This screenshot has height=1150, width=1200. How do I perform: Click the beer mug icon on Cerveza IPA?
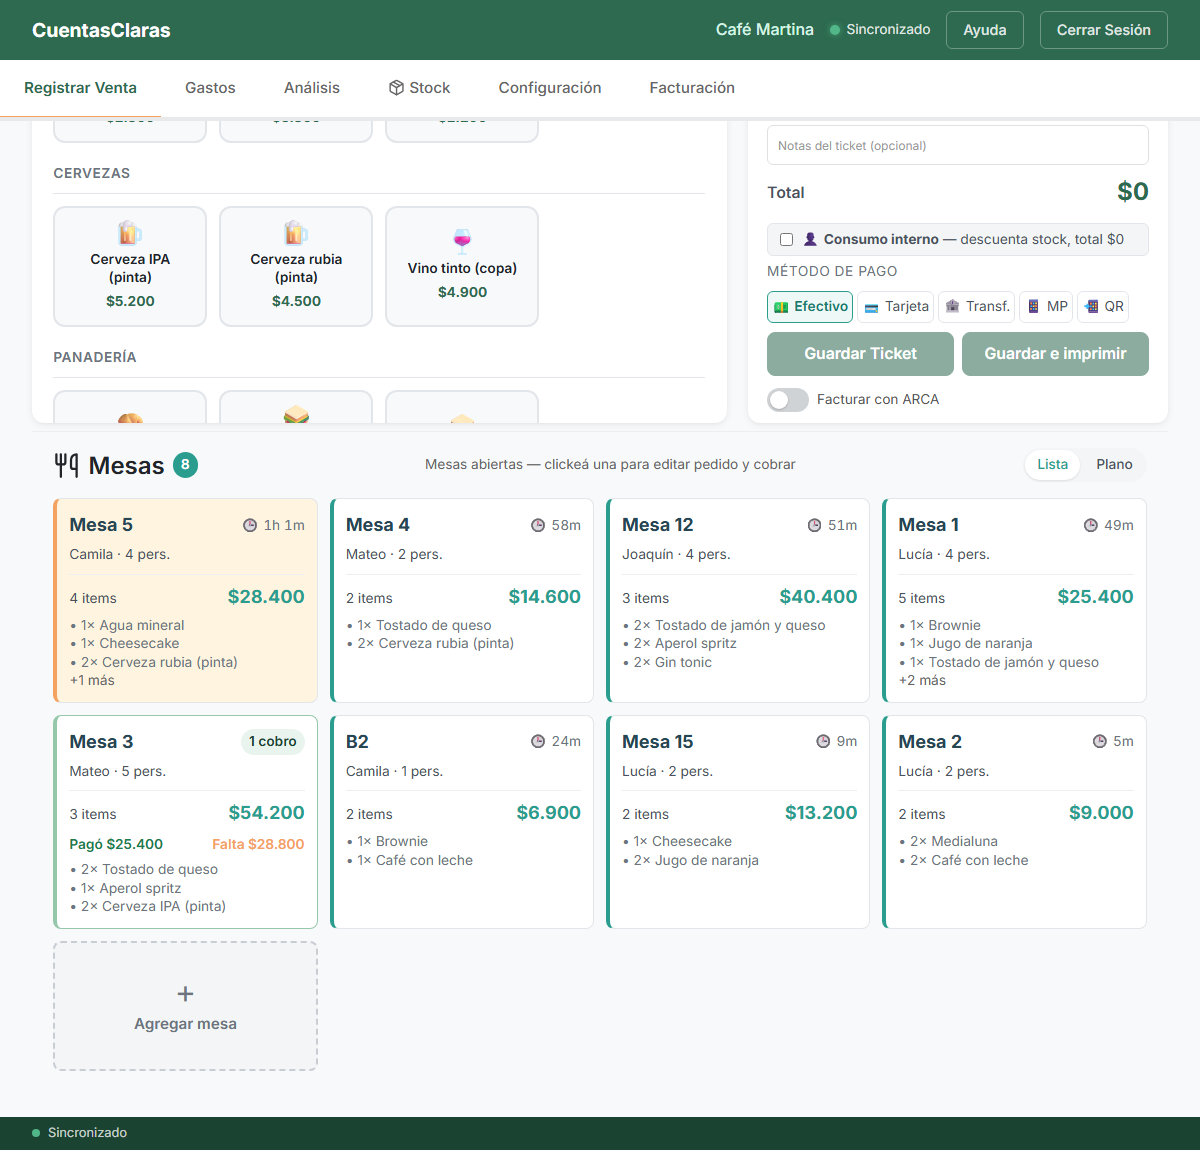tap(130, 233)
